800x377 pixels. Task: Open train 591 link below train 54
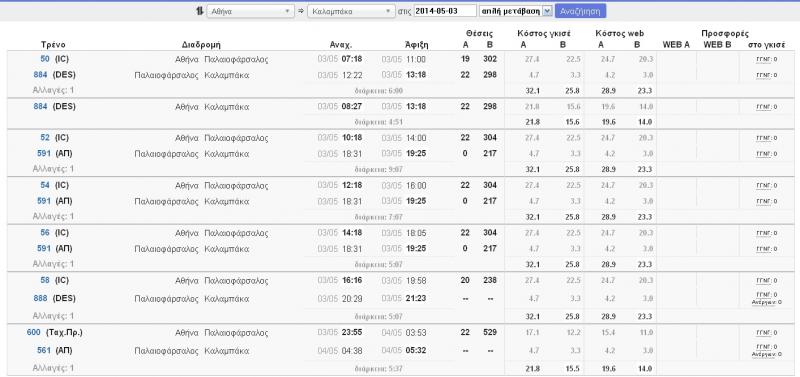click(x=44, y=201)
